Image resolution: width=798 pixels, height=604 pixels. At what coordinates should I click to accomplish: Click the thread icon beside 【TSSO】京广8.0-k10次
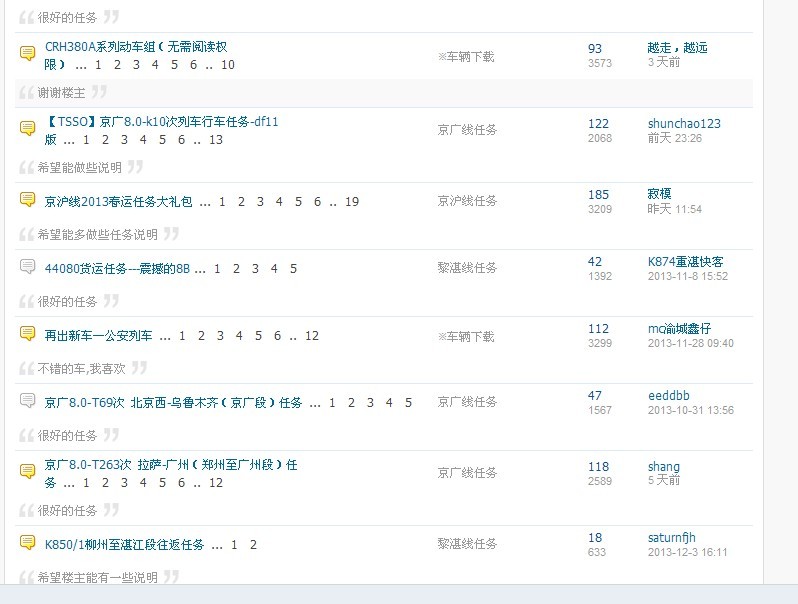click(28, 130)
